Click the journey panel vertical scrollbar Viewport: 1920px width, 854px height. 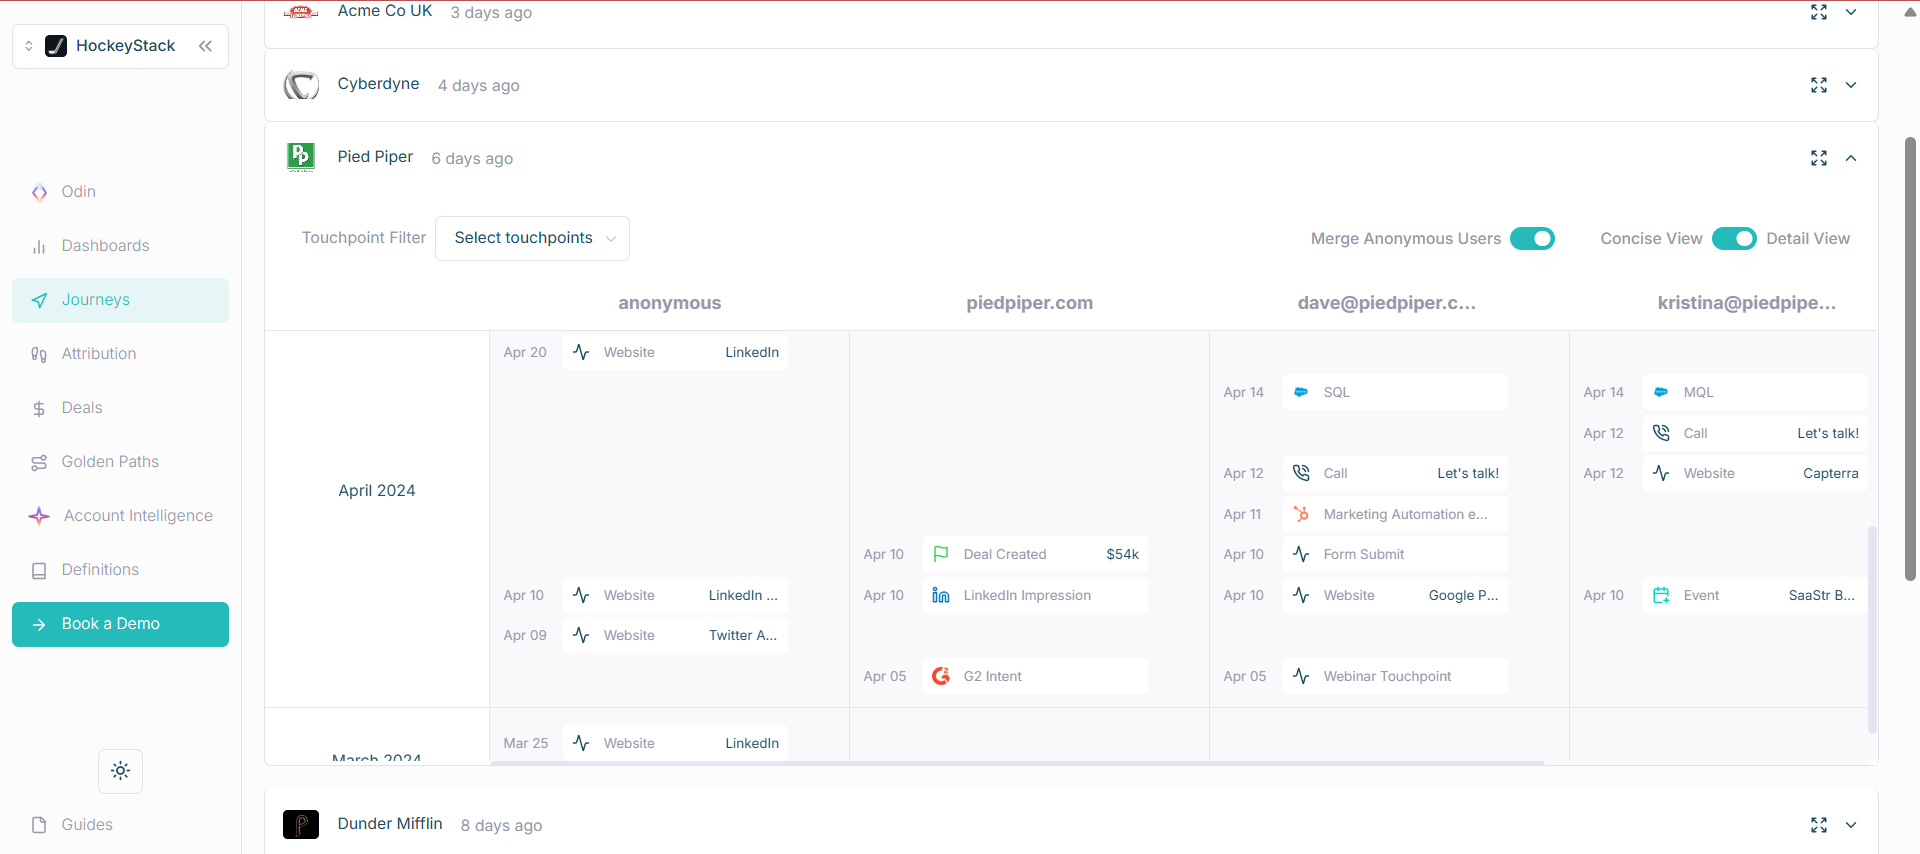(1872, 630)
